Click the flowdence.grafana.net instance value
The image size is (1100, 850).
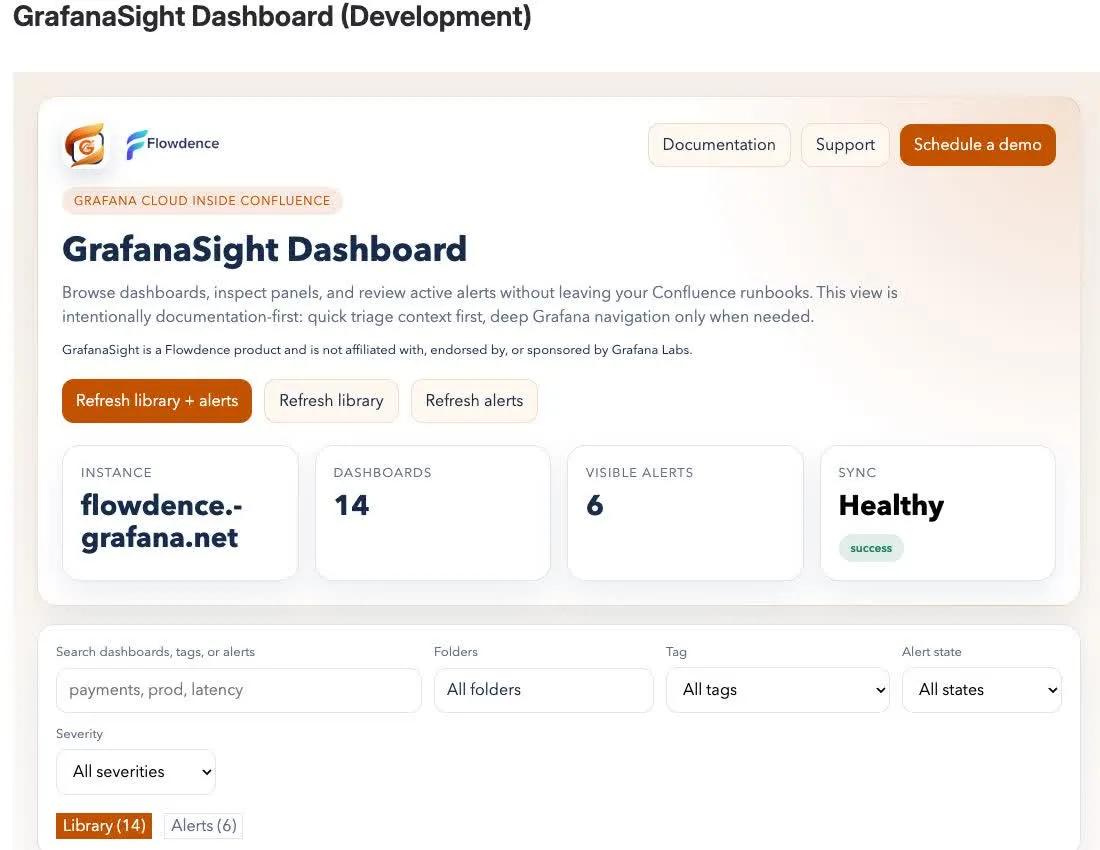coord(161,521)
